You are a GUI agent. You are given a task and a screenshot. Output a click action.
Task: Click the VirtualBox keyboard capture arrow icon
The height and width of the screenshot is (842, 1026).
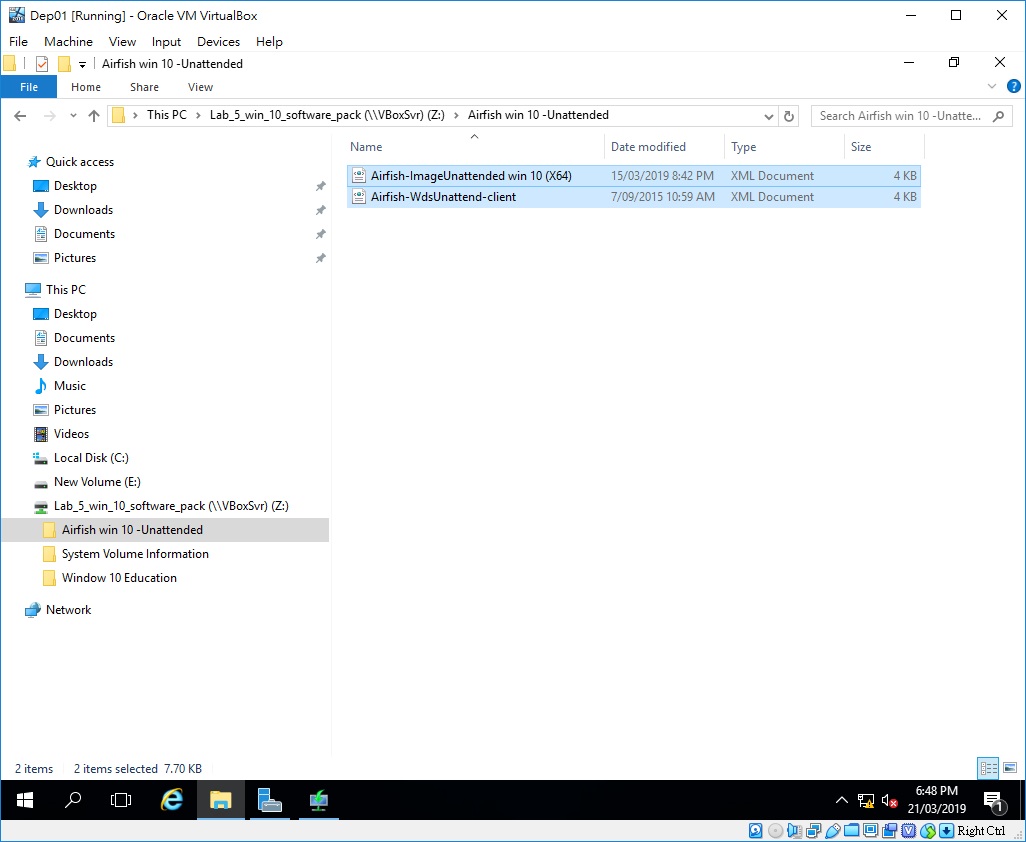click(946, 831)
